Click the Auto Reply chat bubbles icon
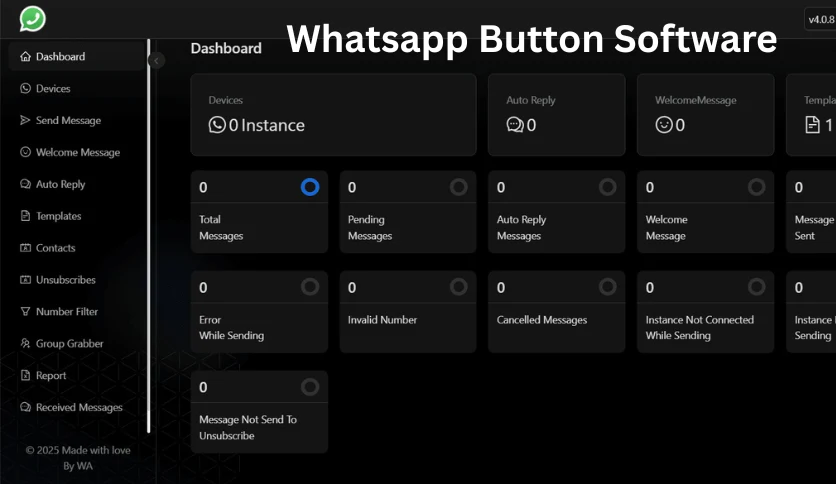Viewport: 836px width, 484px height. [x=26, y=185]
